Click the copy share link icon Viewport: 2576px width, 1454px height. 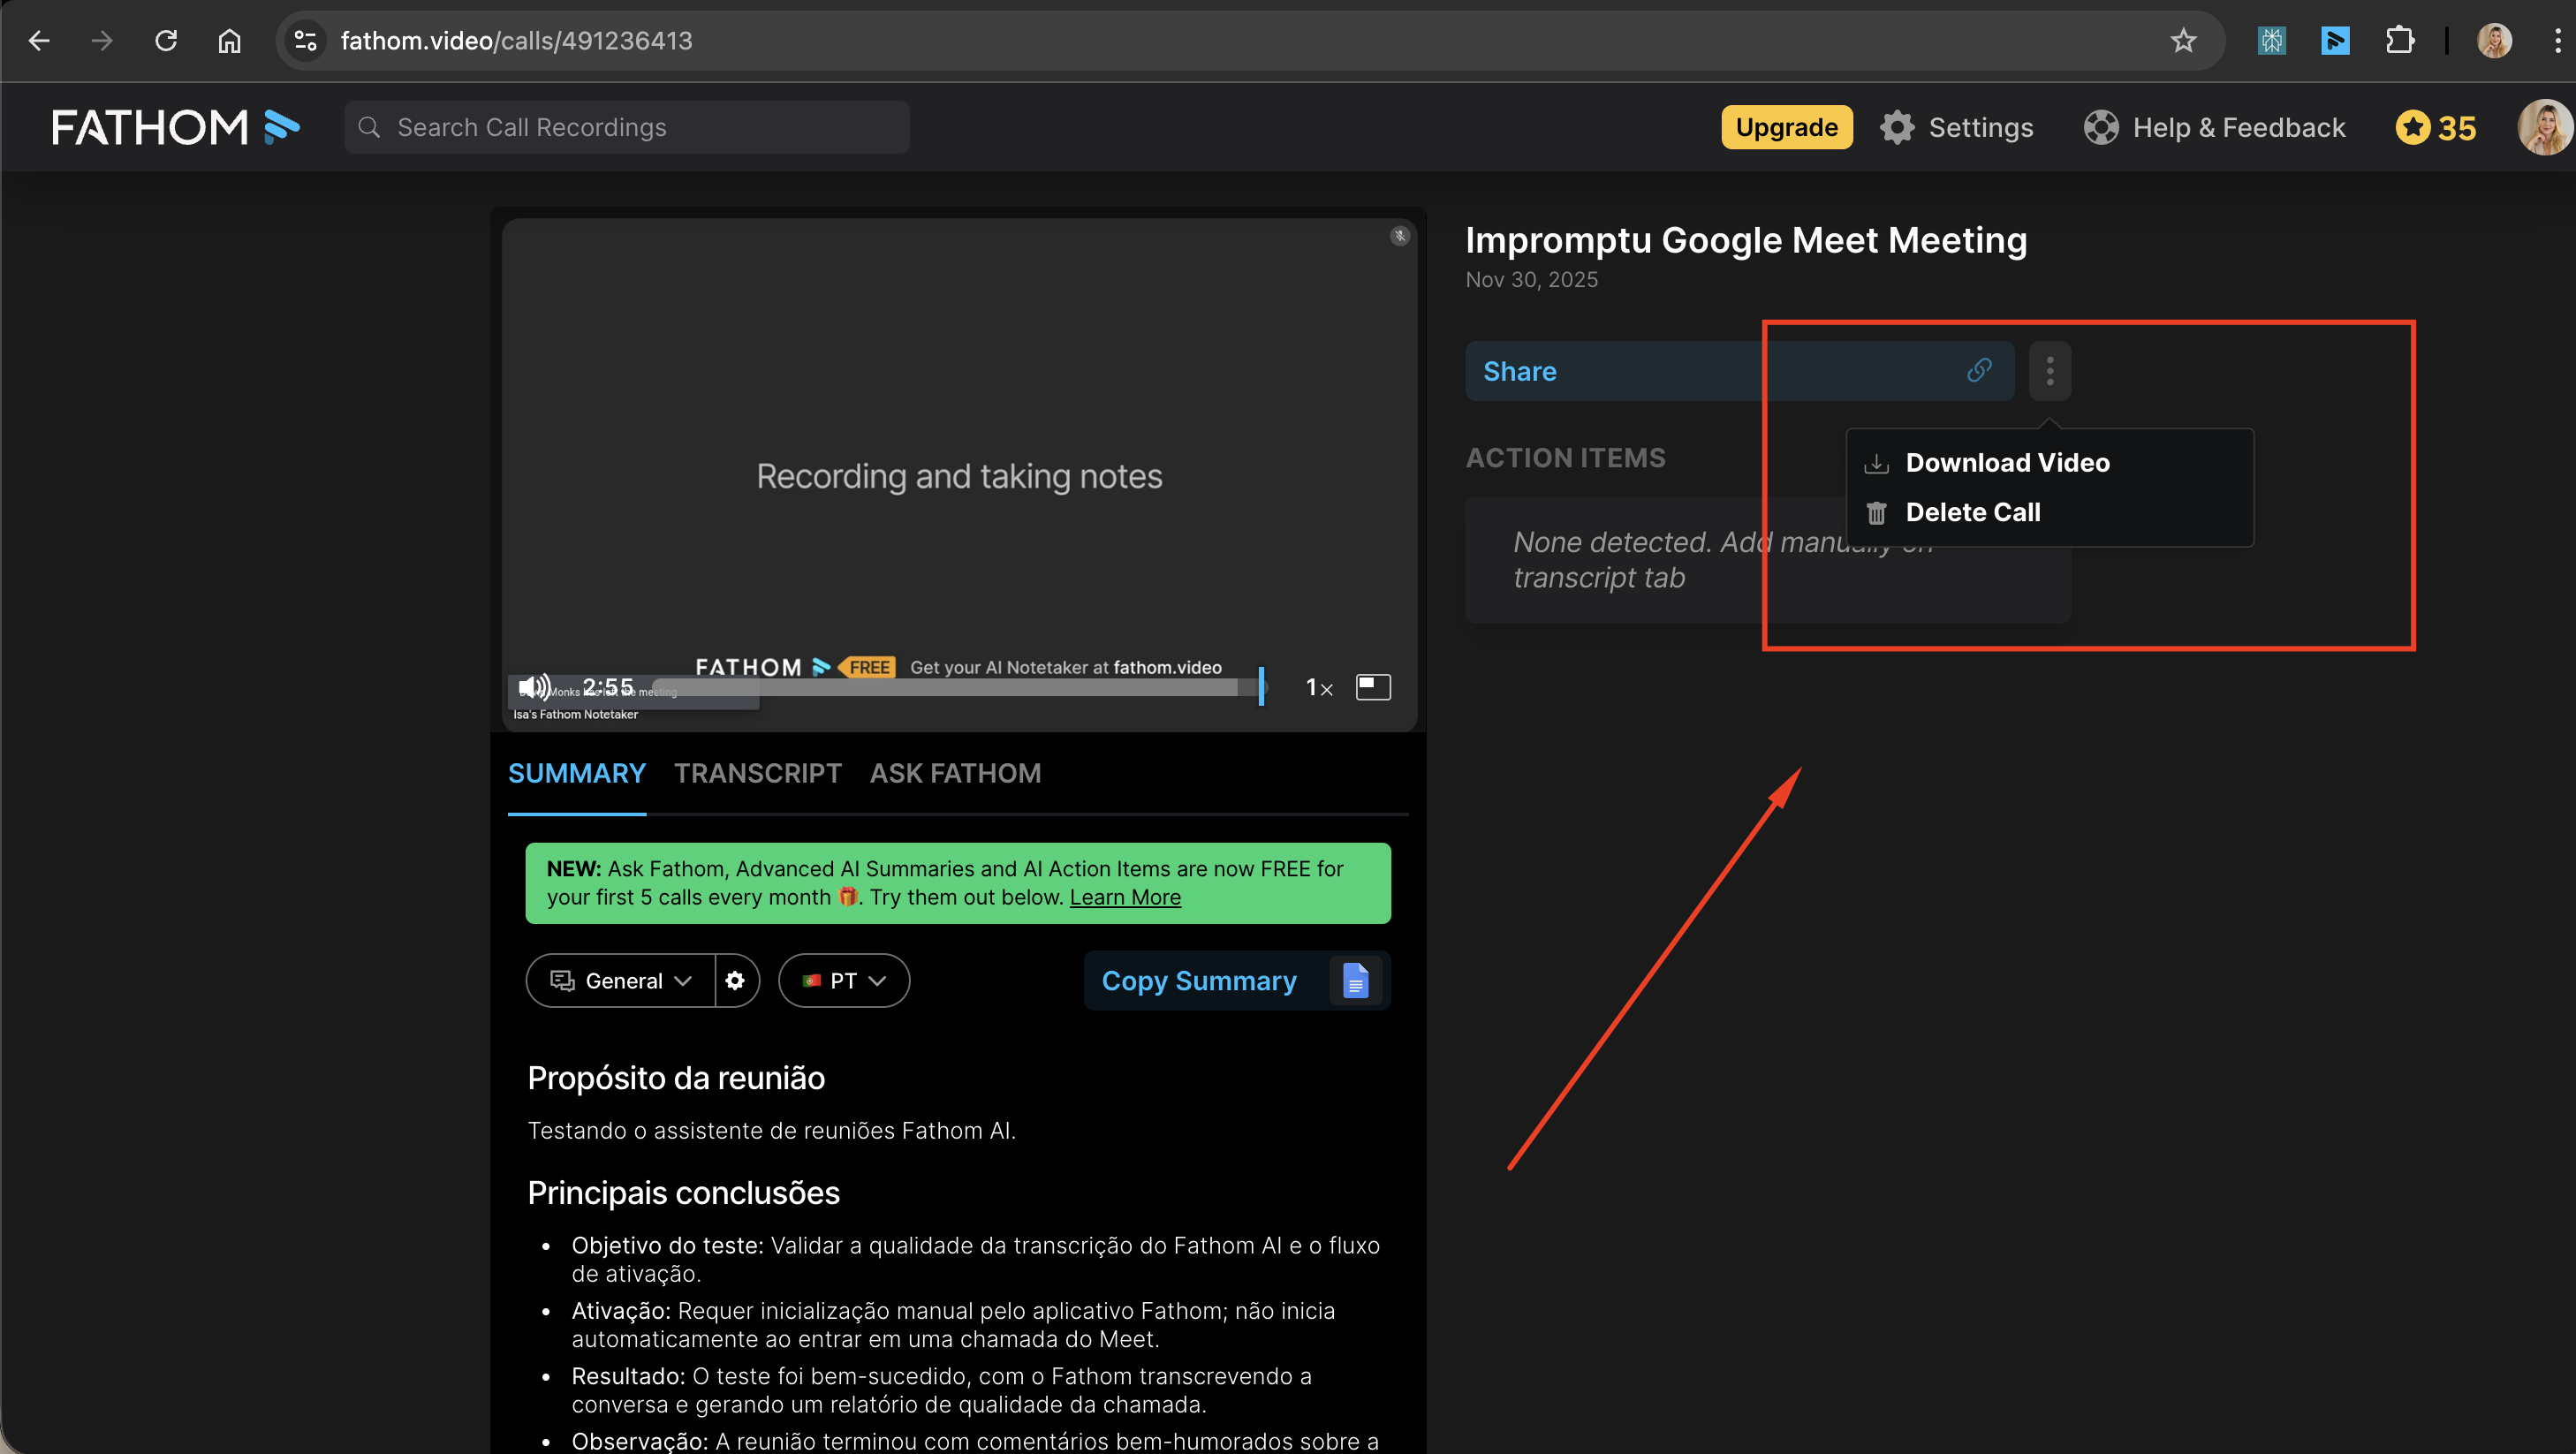1978,371
